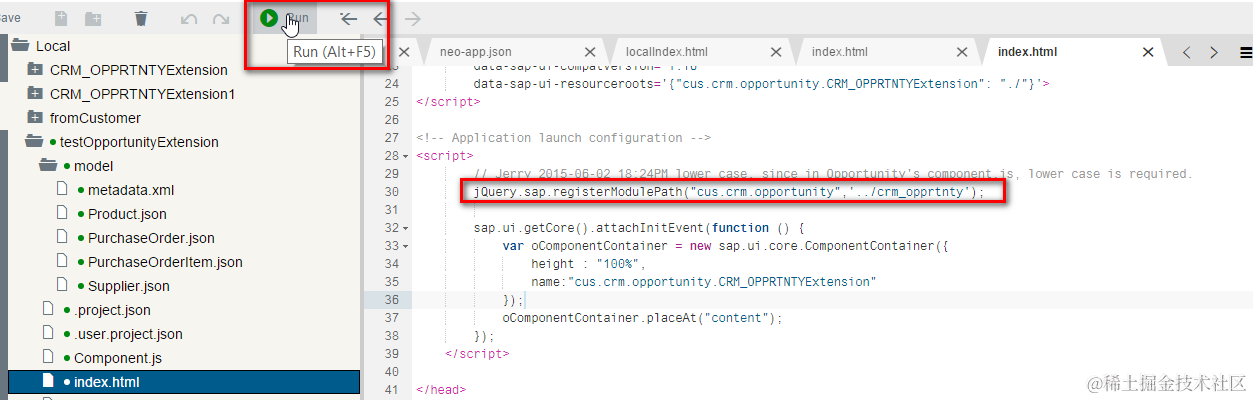Open Component.js in the file tree
This screenshot has width=1253, height=400.
pyautogui.click(x=118, y=358)
